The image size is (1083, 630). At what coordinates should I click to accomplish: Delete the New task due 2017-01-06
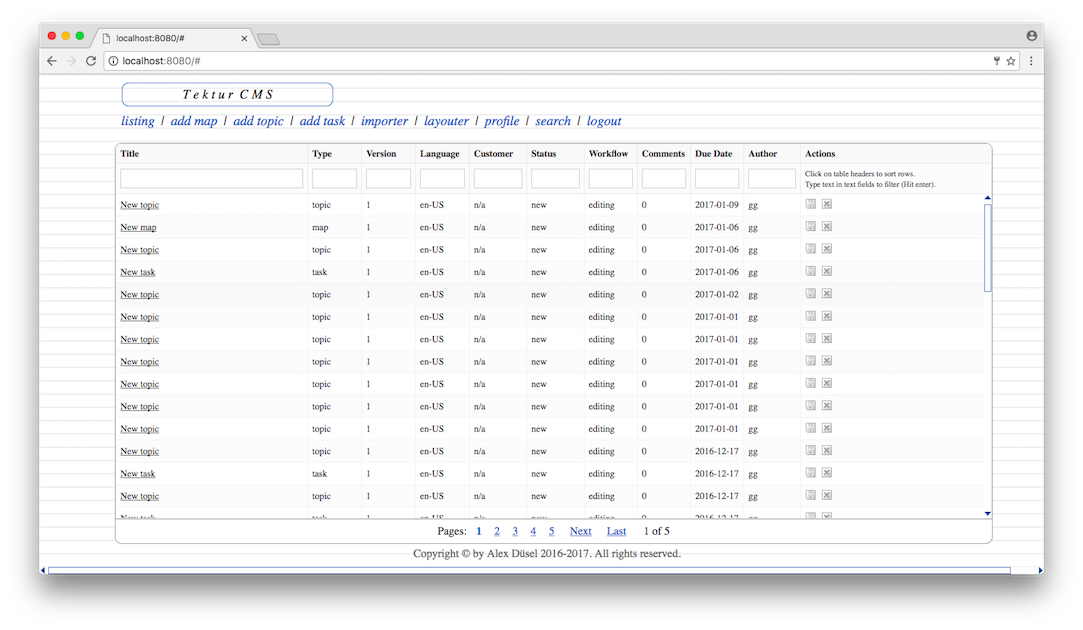point(827,271)
